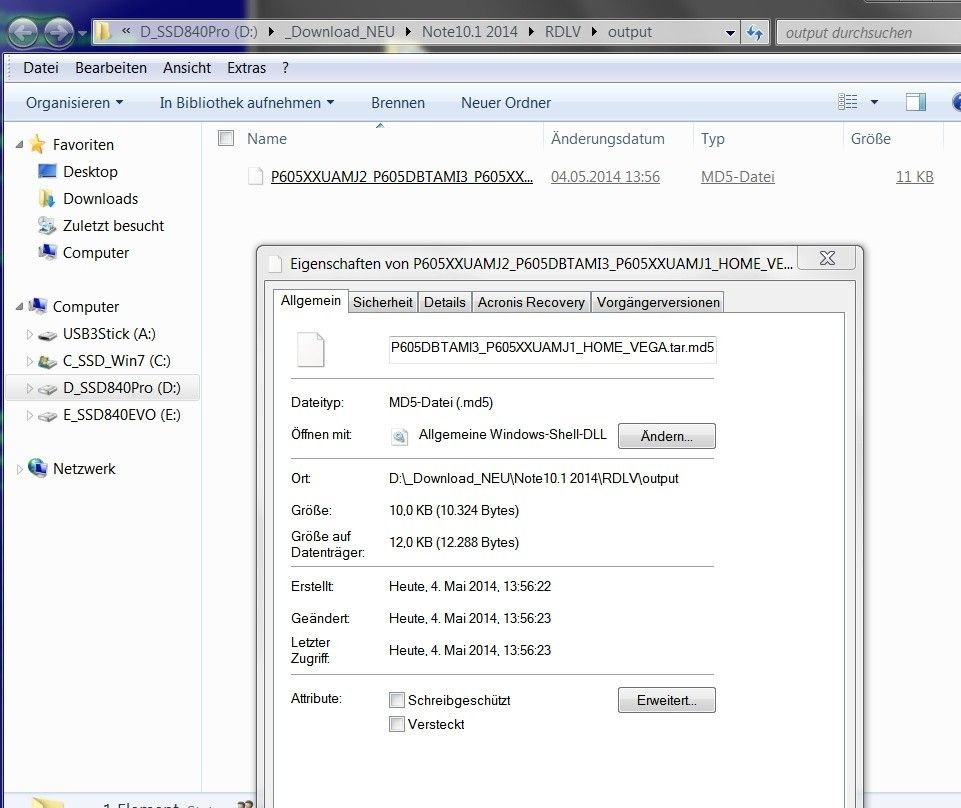Screen dimensions: 961x808
Task: Expand the C_SSD_Win7 (C:) tree node
Action: tap(29, 361)
